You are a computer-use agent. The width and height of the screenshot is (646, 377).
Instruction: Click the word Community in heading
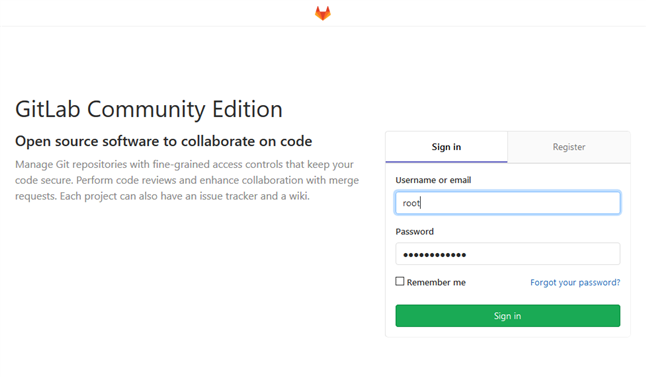click(x=146, y=110)
